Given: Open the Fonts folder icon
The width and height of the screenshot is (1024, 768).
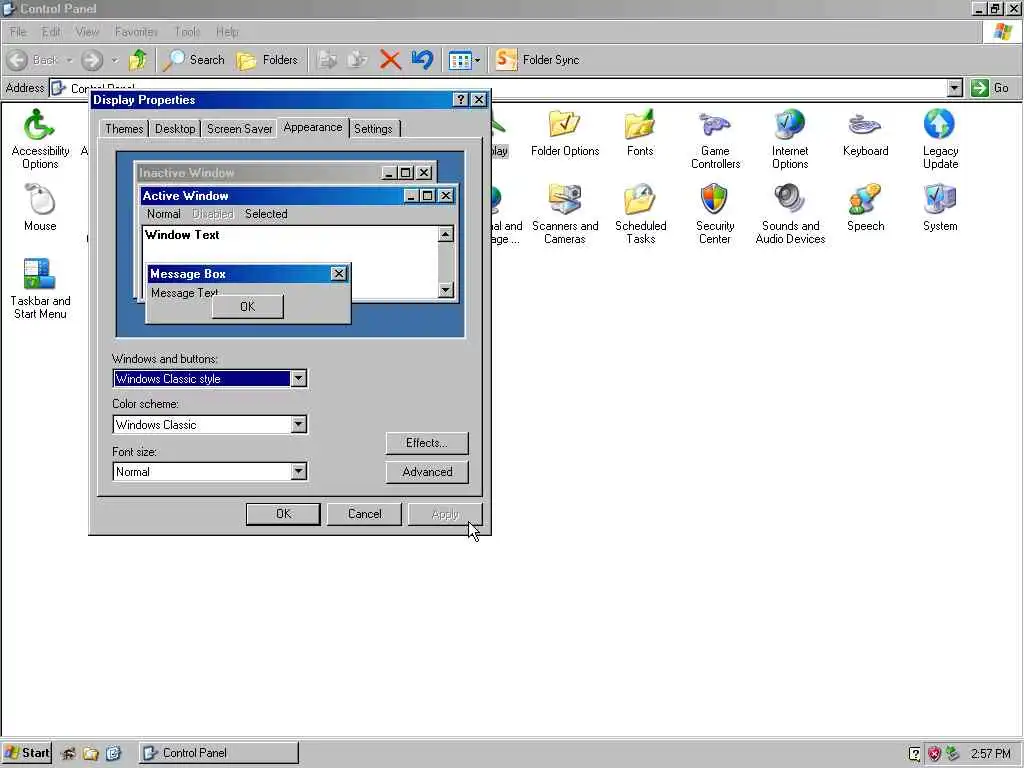Looking at the screenshot, I should 640,133.
